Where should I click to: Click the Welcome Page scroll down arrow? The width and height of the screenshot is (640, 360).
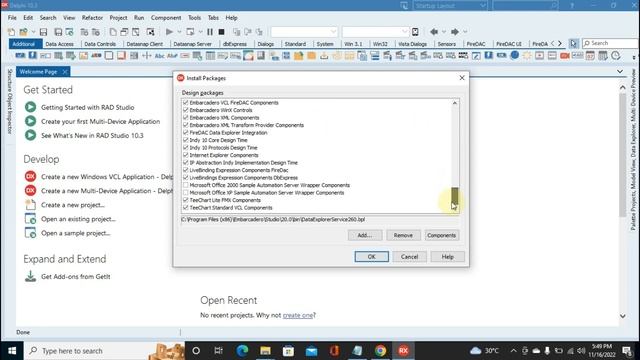tap(622, 316)
